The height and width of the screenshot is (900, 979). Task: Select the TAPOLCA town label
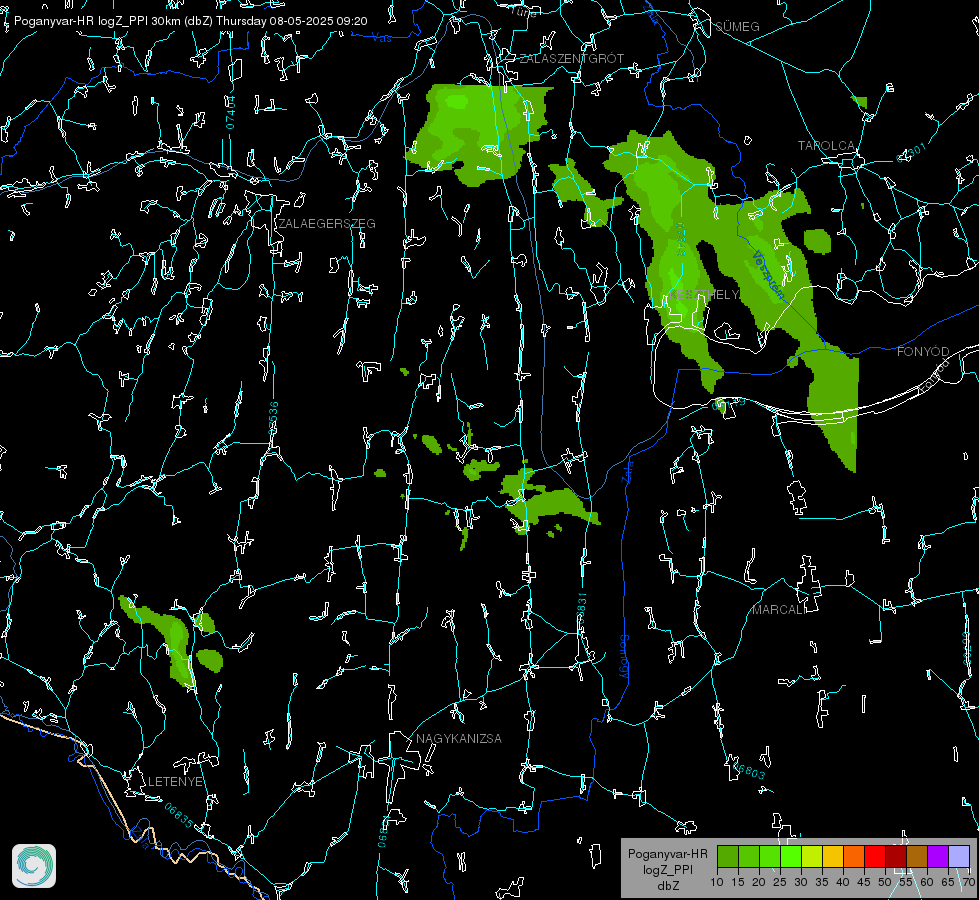(826, 146)
